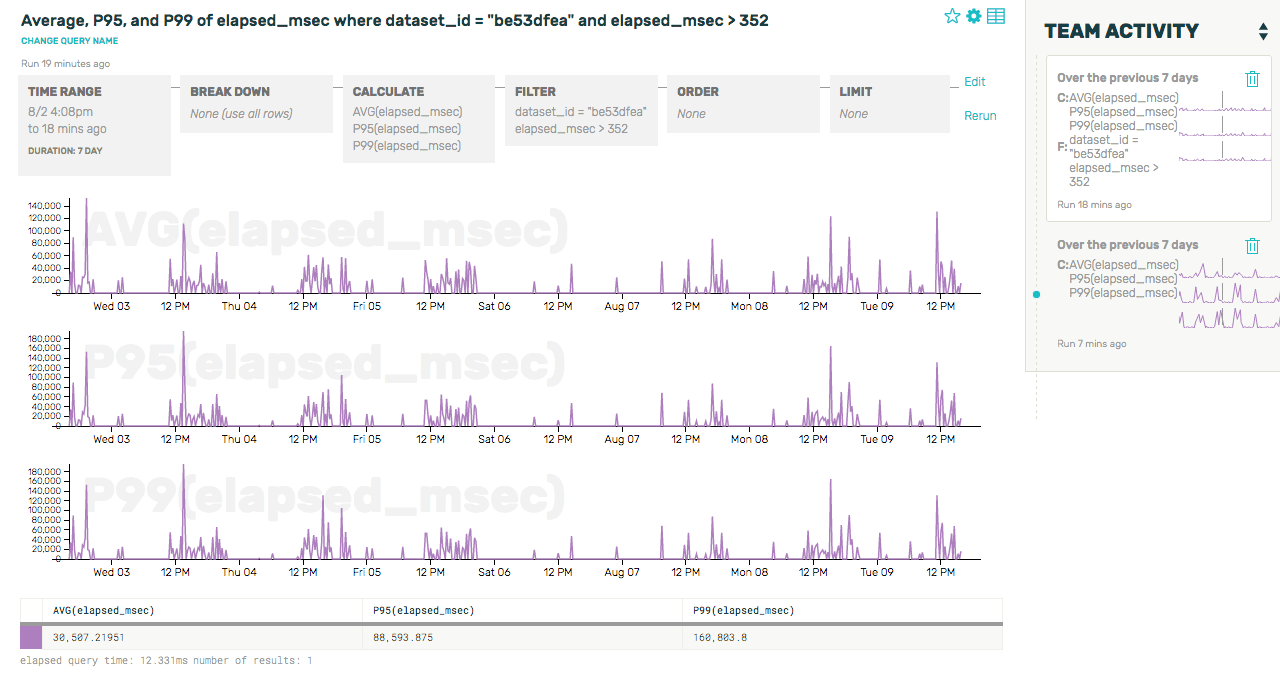Image resolution: width=1280 pixels, height=700 pixels.
Task: Click the table view icon near the star
Action: [996, 16]
